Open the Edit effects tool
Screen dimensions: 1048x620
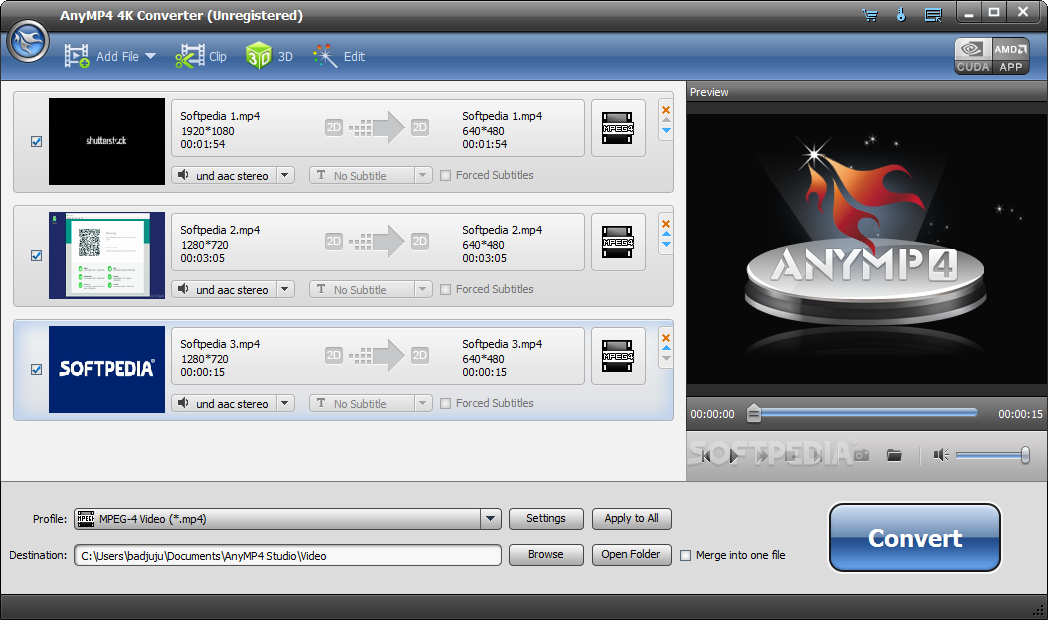pos(338,56)
